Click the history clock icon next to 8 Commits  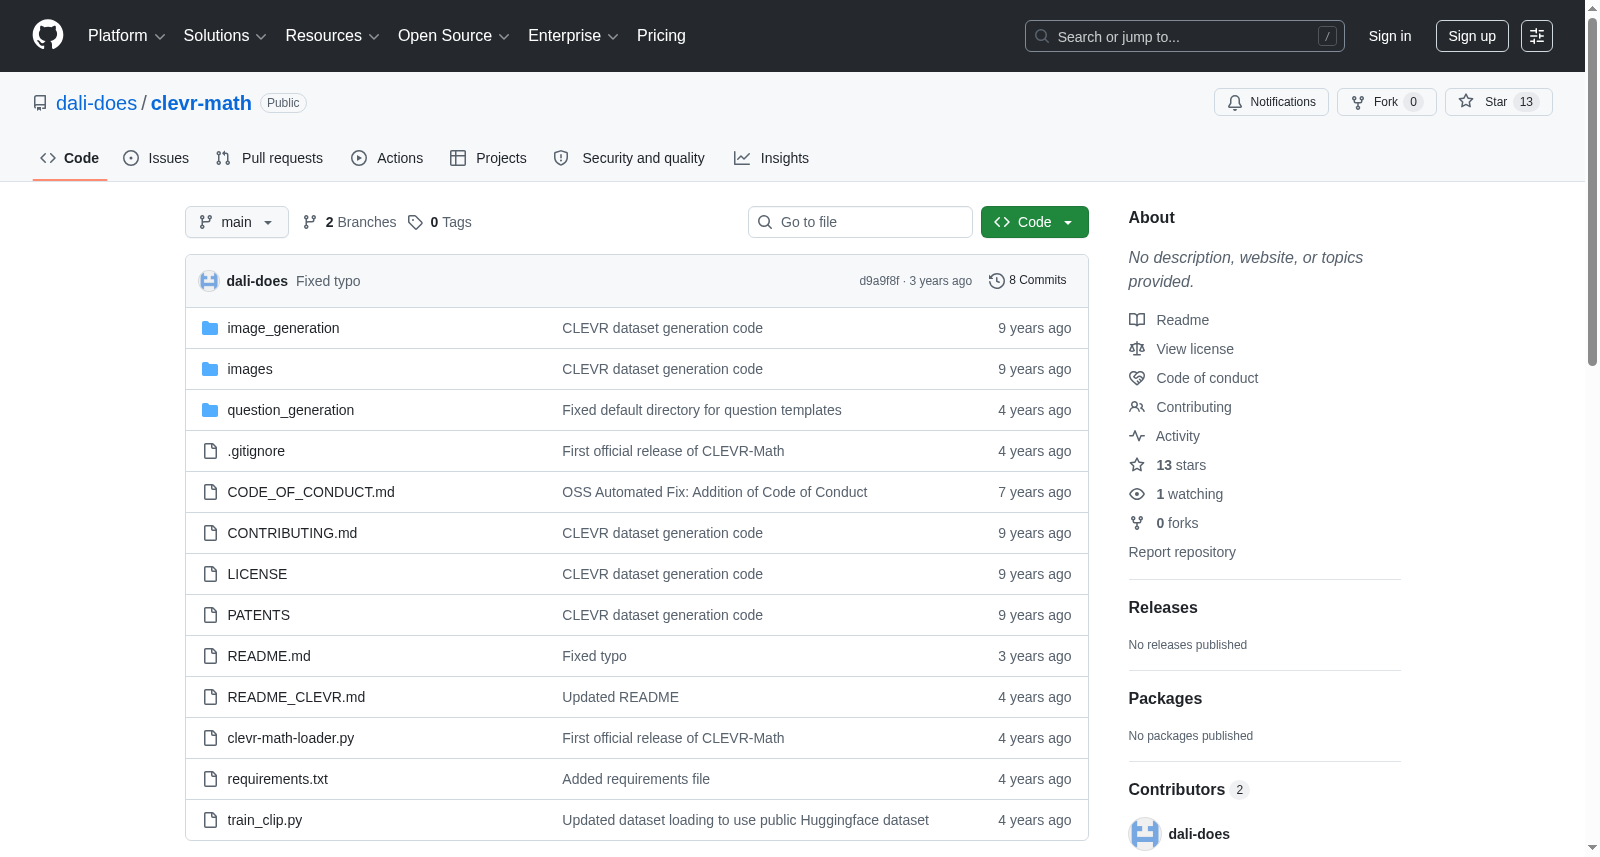996,281
